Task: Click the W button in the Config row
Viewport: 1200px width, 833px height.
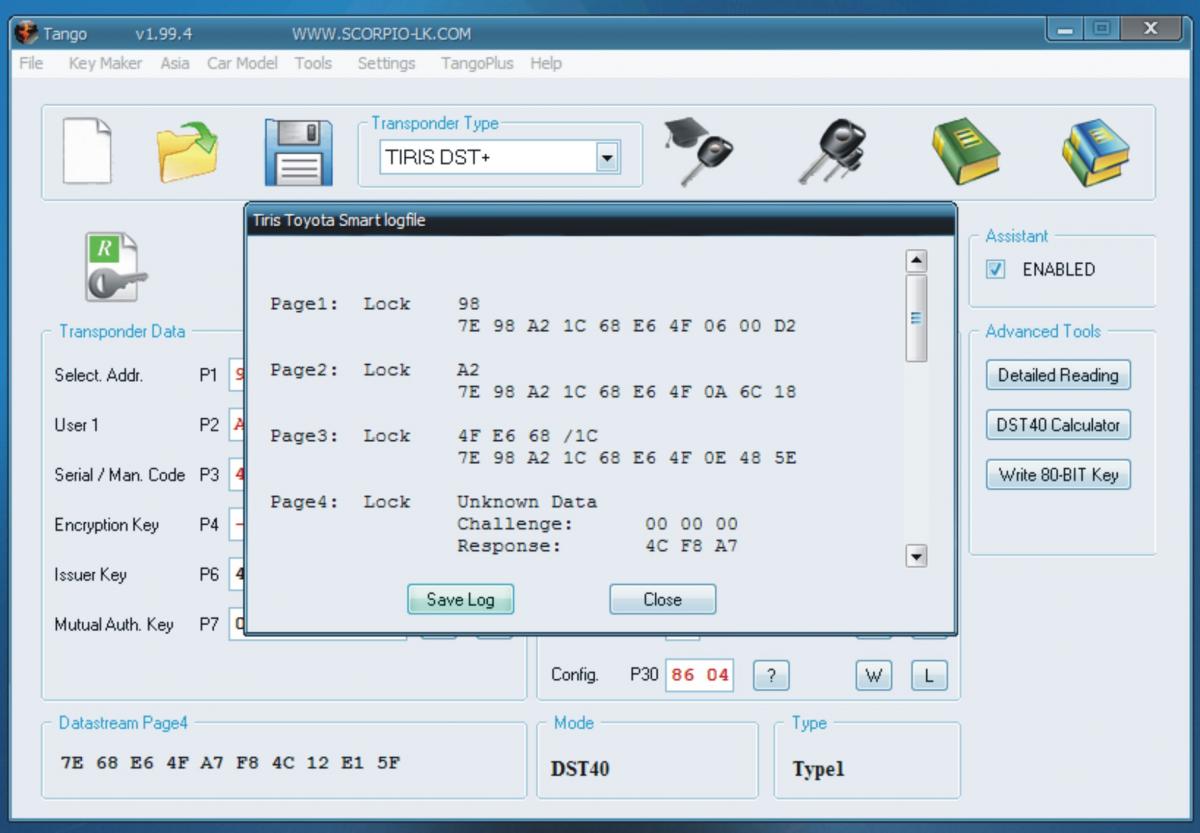Action: pyautogui.click(x=874, y=675)
